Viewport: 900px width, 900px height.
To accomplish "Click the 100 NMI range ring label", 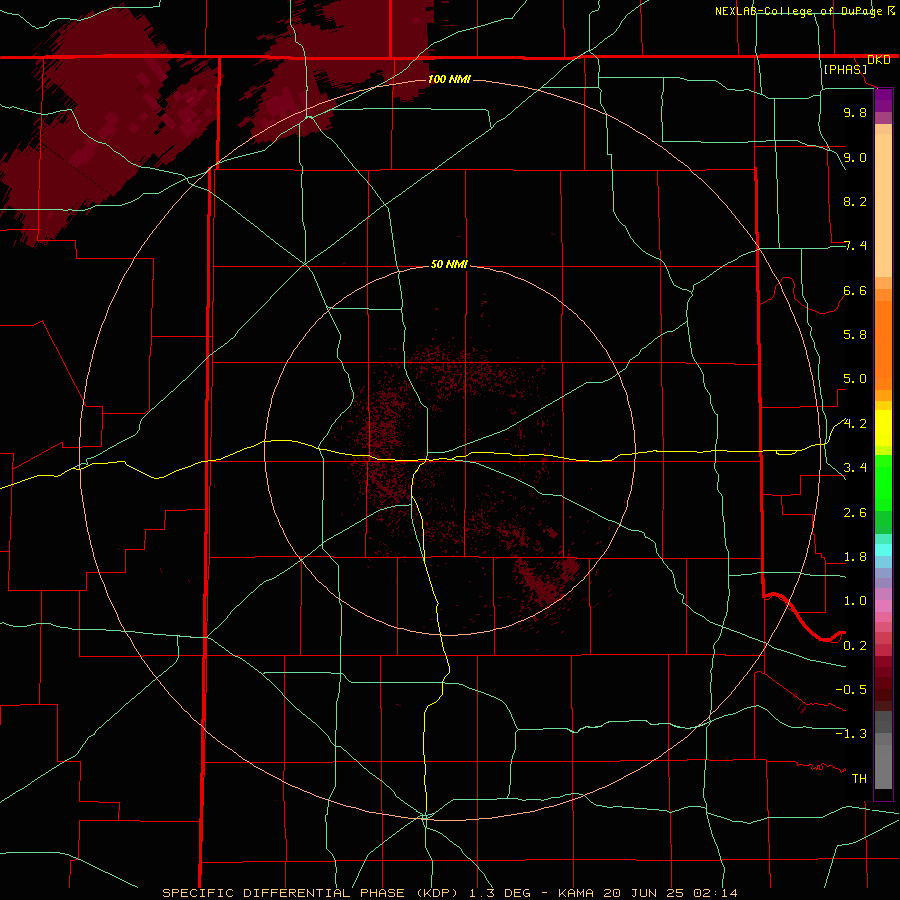I will (x=449, y=79).
